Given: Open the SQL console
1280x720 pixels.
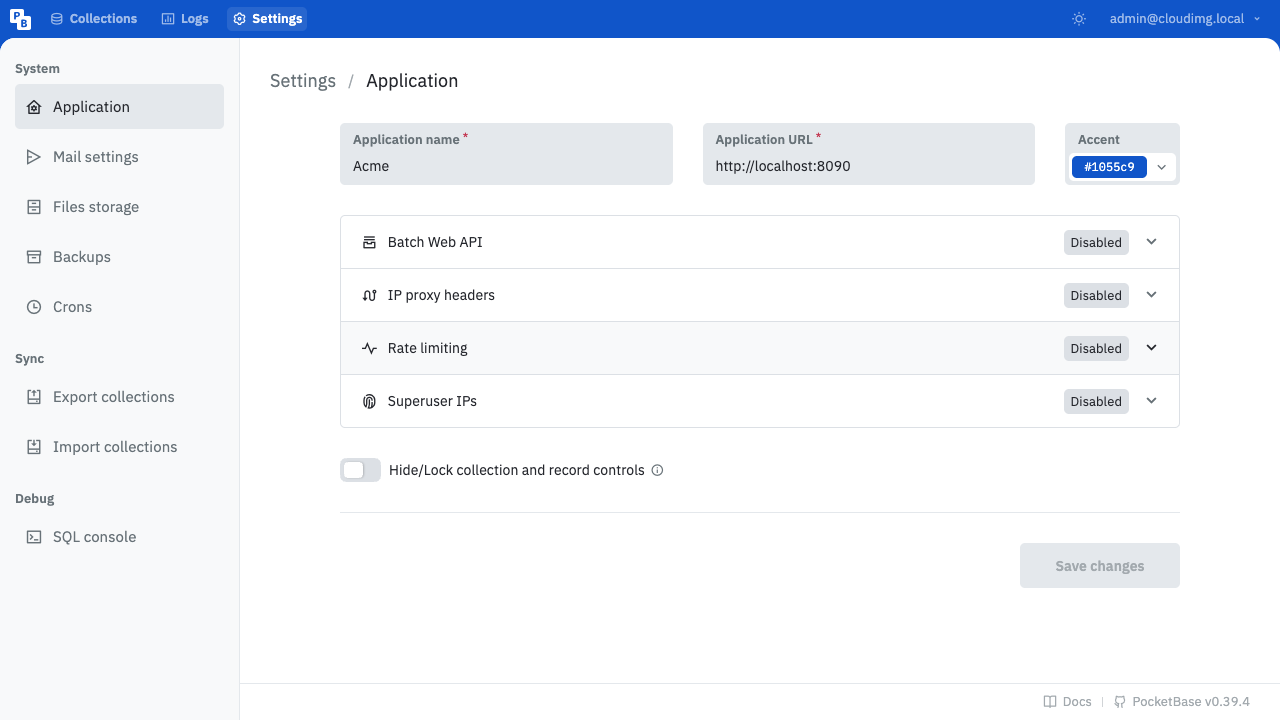Looking at the screenshot, I should click(119, 537).
